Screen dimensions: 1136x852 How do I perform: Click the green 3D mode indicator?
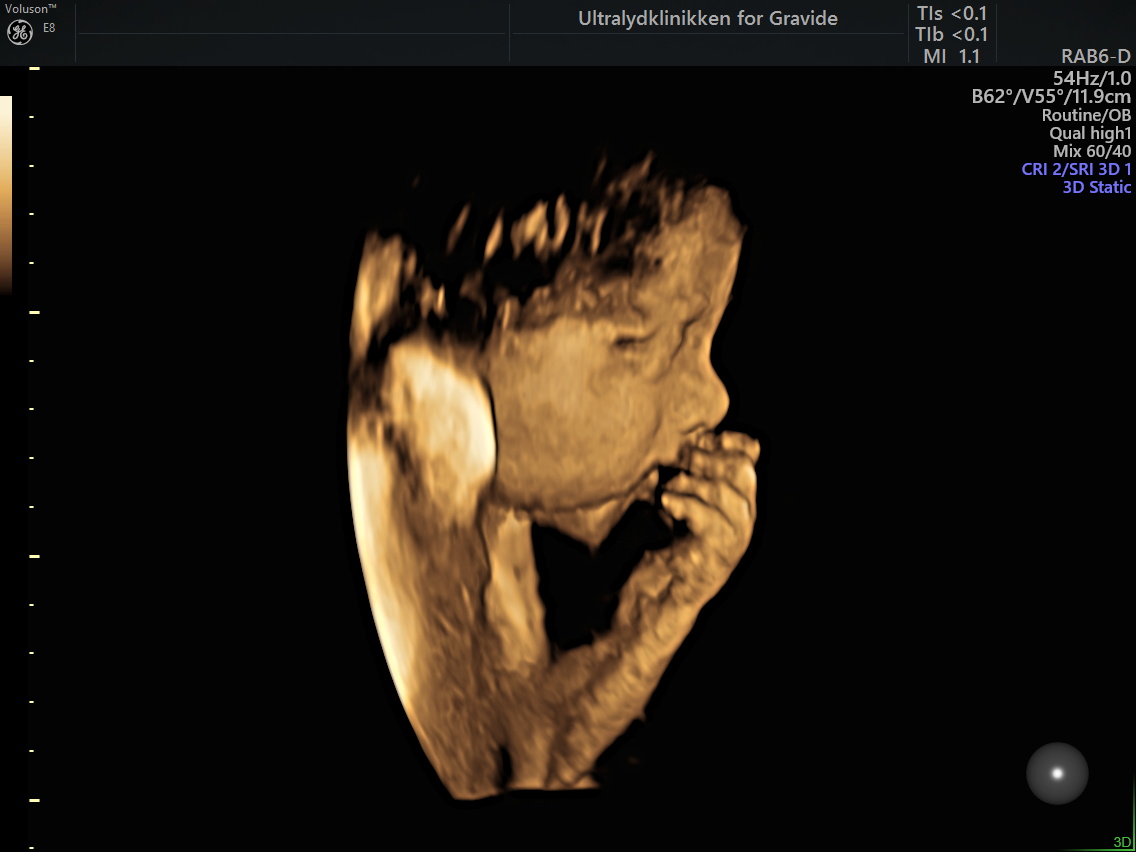pos(1122,842)
